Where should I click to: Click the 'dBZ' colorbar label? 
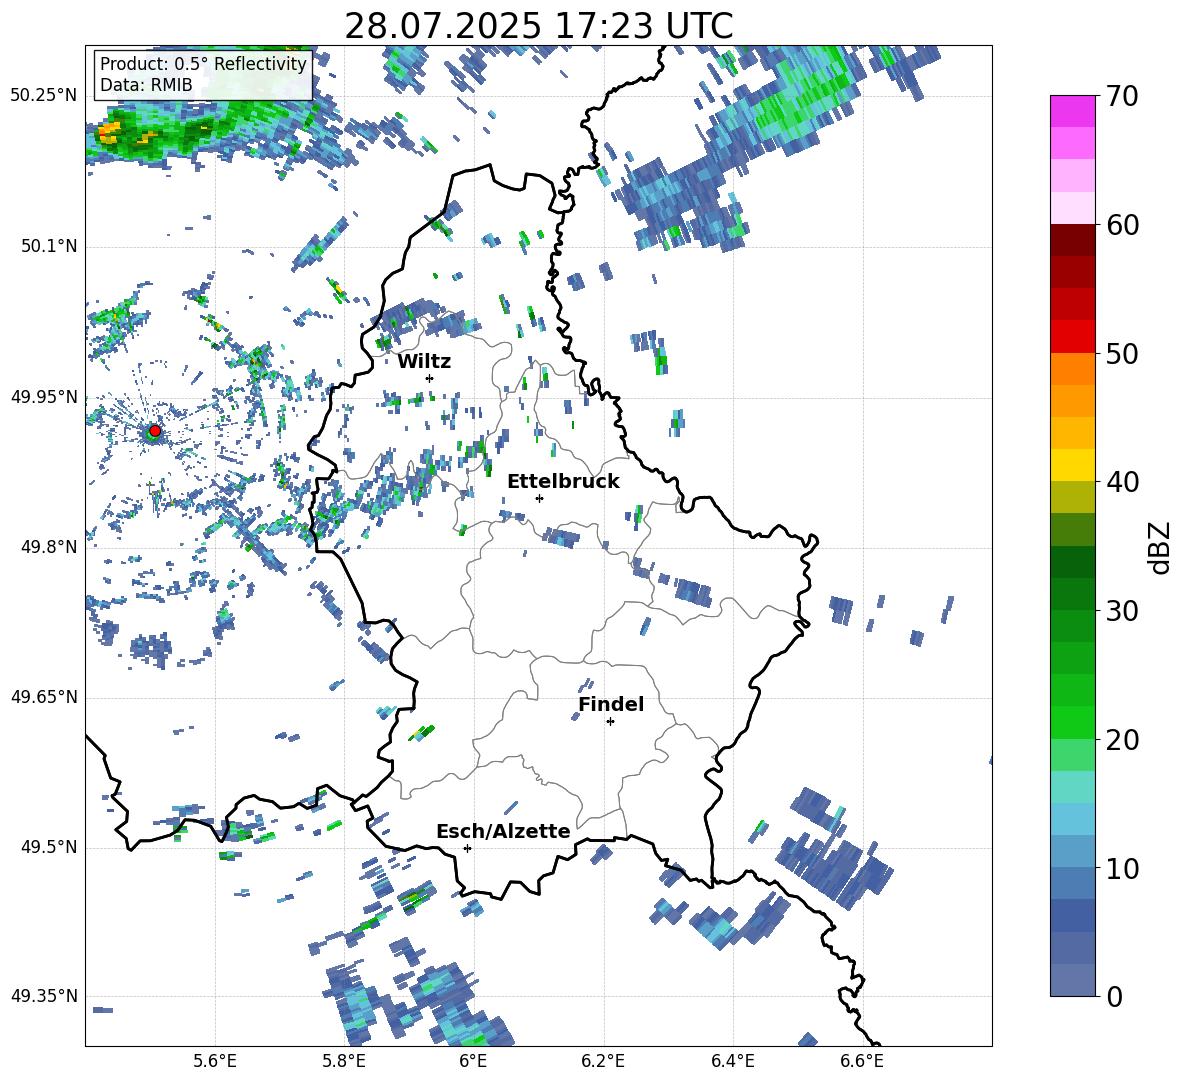click(1160, 547)
